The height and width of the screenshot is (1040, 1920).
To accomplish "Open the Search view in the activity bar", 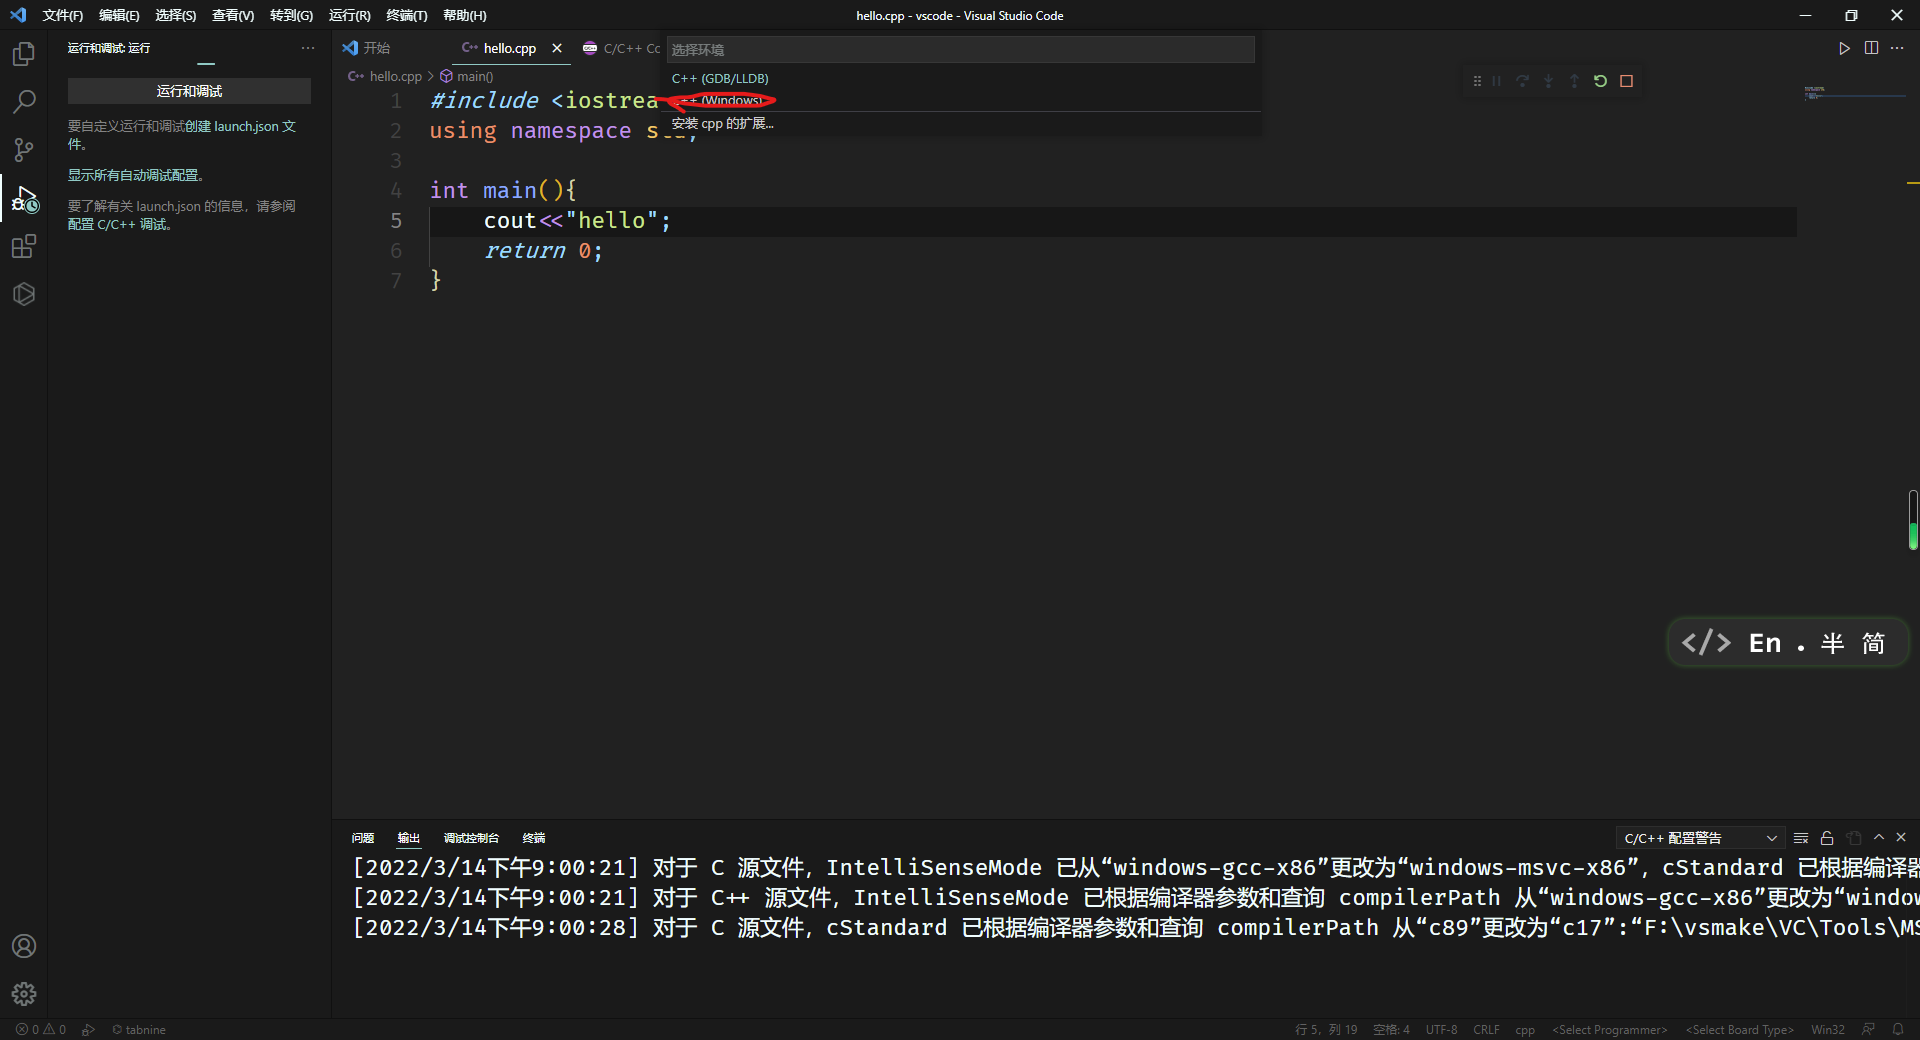I will click(24, 102).
